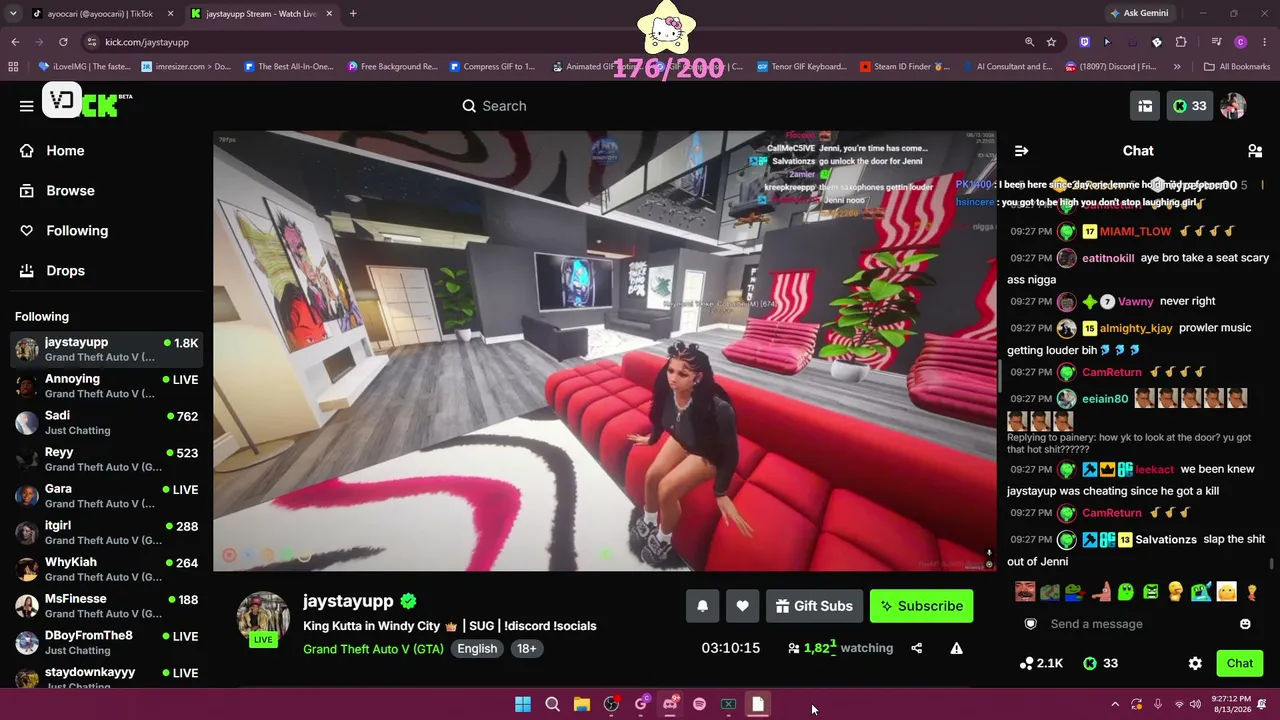This screenshot has width=1280, height=720.
Task: Show hidden system tray icons
Action: tap(1115, 704)
